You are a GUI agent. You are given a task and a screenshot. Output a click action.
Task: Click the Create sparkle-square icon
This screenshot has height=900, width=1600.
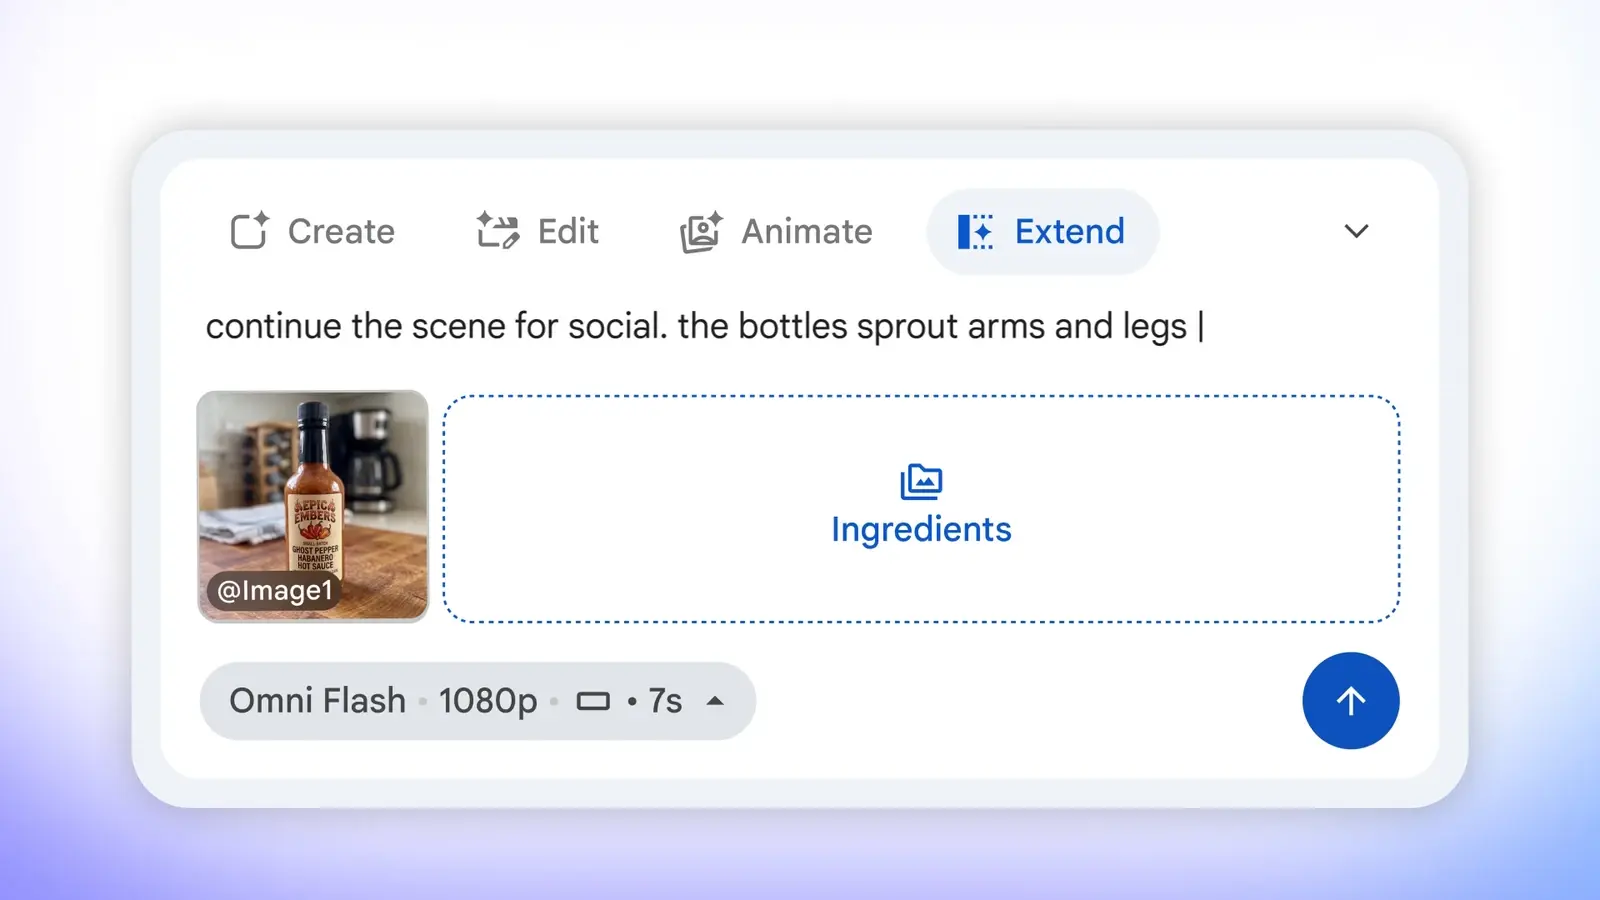pyautogui.click(x=250, y=230)
